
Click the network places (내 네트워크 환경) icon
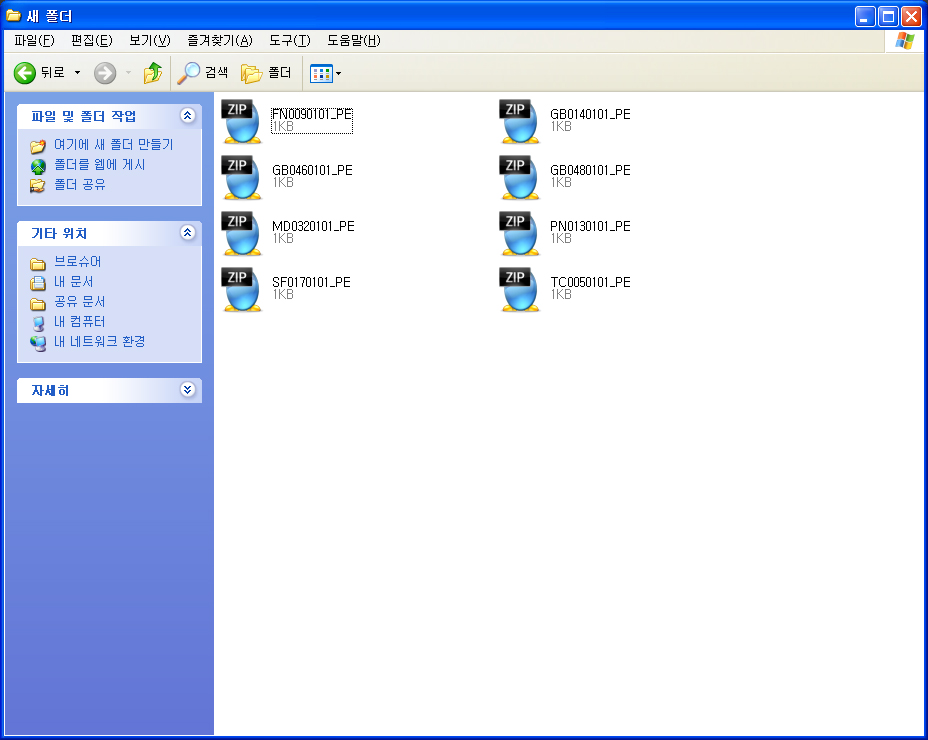point(38,343)
